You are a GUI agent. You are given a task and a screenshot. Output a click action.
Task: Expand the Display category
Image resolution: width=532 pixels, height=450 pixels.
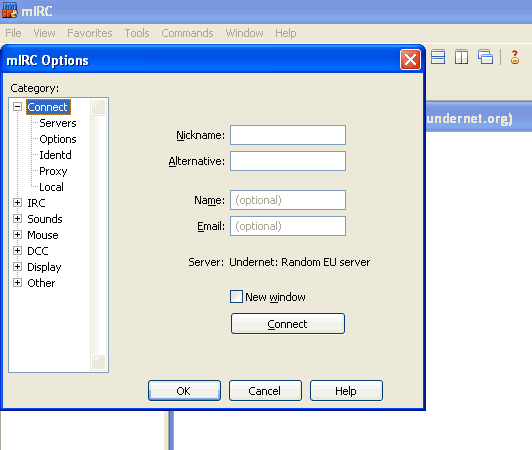[x=17, y=266]
